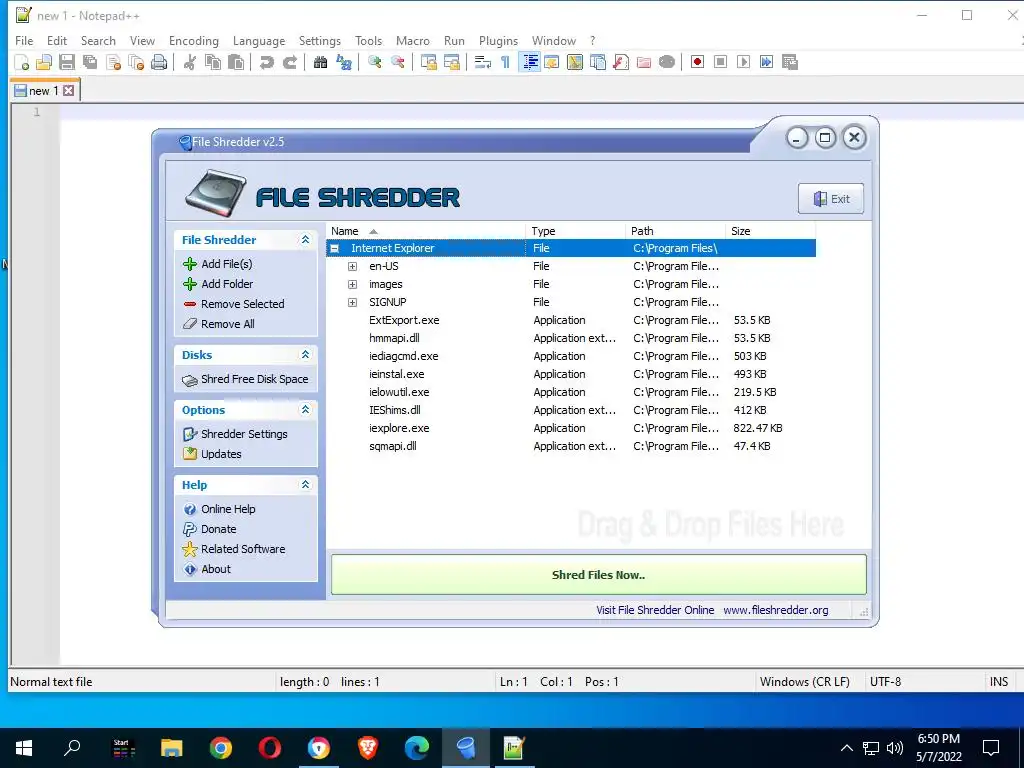Image resolution: width=1024 pixels, height=768 pixels.
Task: Toggle Show Indent Guide icon
Action: 530,62
